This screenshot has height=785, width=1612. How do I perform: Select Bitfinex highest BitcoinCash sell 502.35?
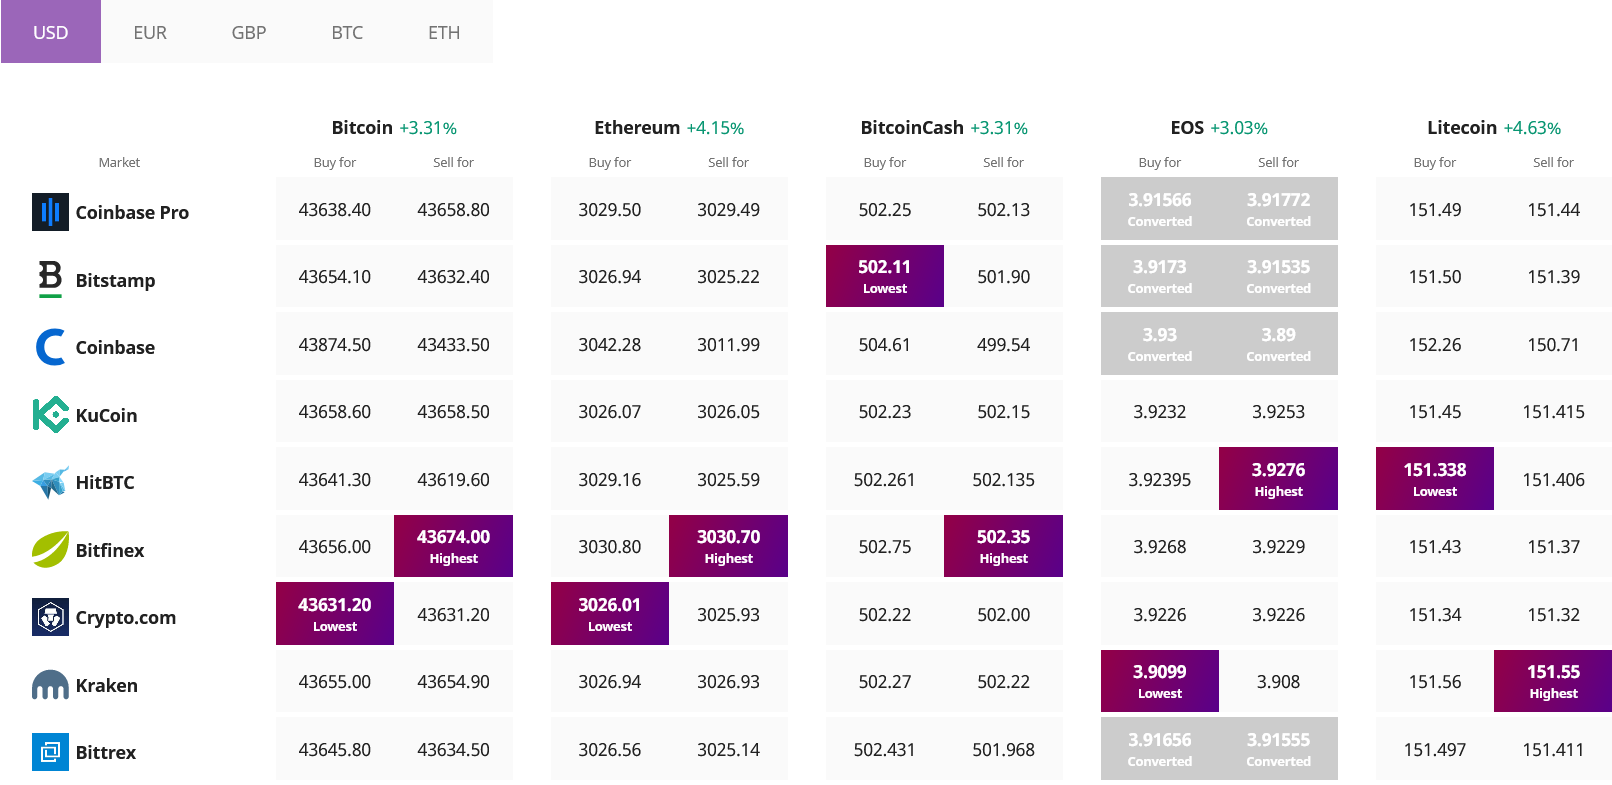coord(1003,546)
